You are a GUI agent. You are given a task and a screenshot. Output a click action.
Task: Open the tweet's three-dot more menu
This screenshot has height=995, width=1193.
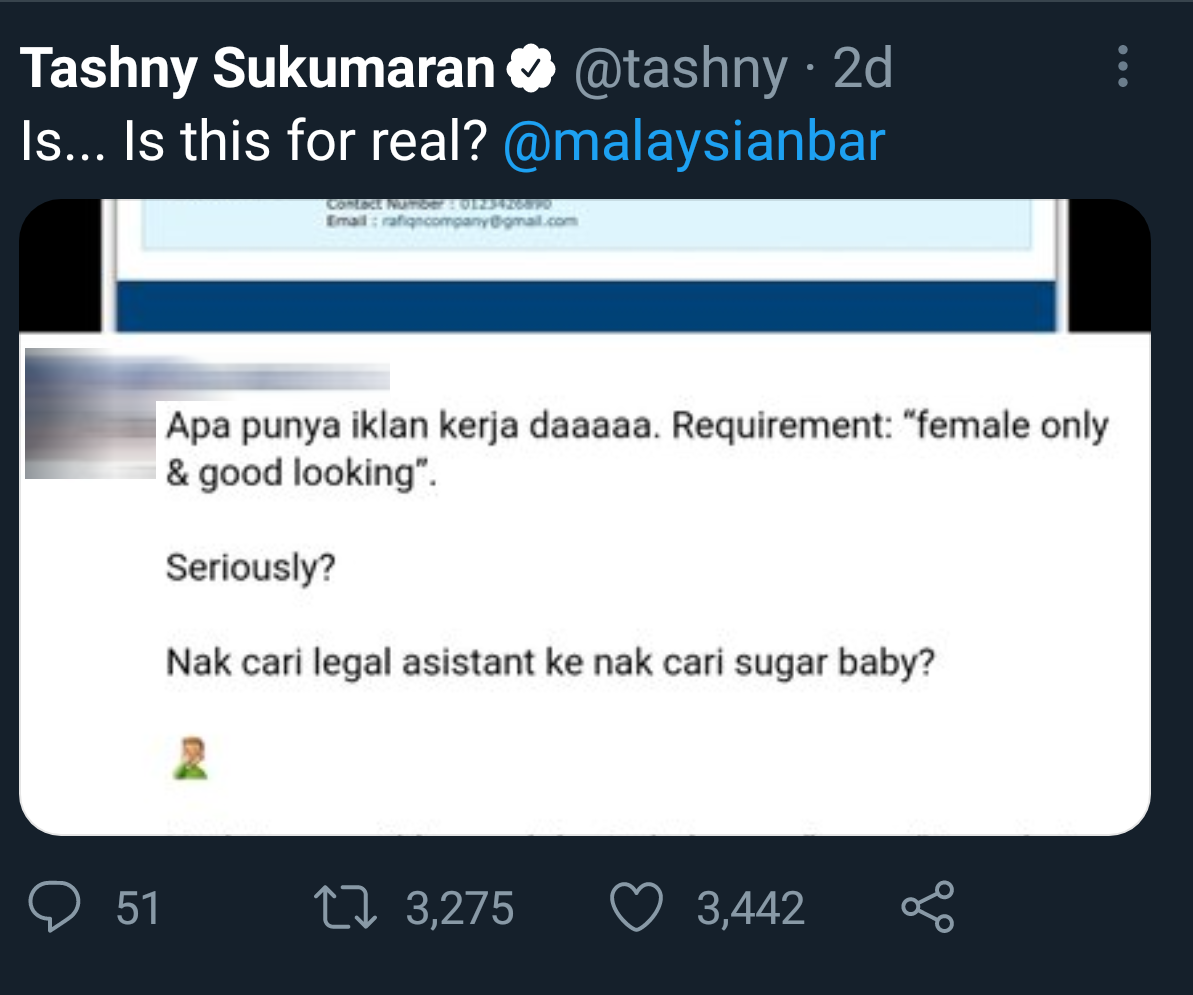(1122, 68)
